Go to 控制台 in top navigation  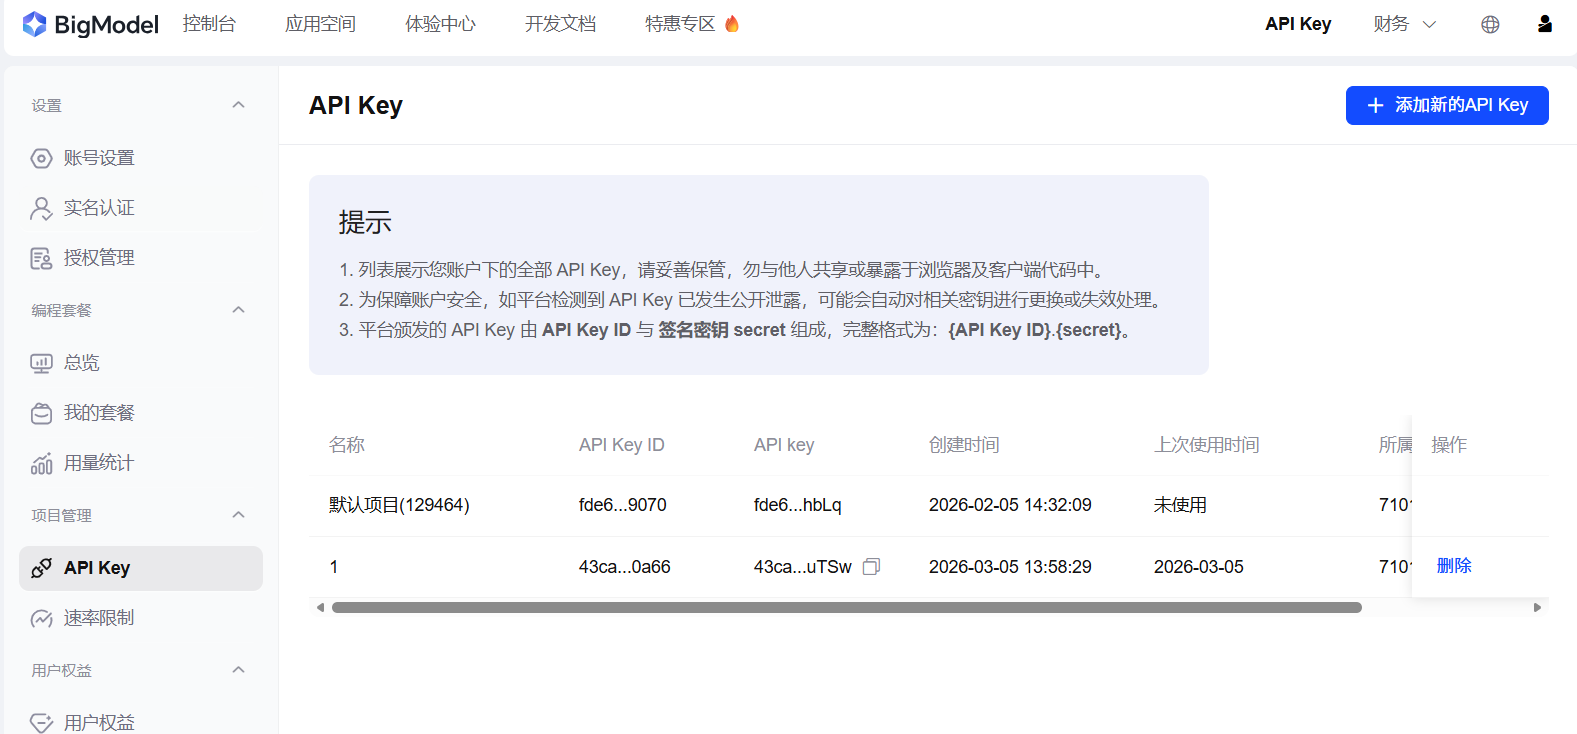[209, 24]
